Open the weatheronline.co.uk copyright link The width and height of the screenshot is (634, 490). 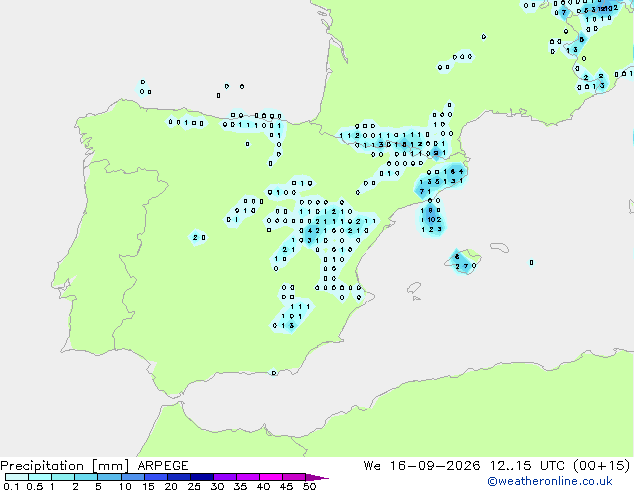[x=550, y=481]
